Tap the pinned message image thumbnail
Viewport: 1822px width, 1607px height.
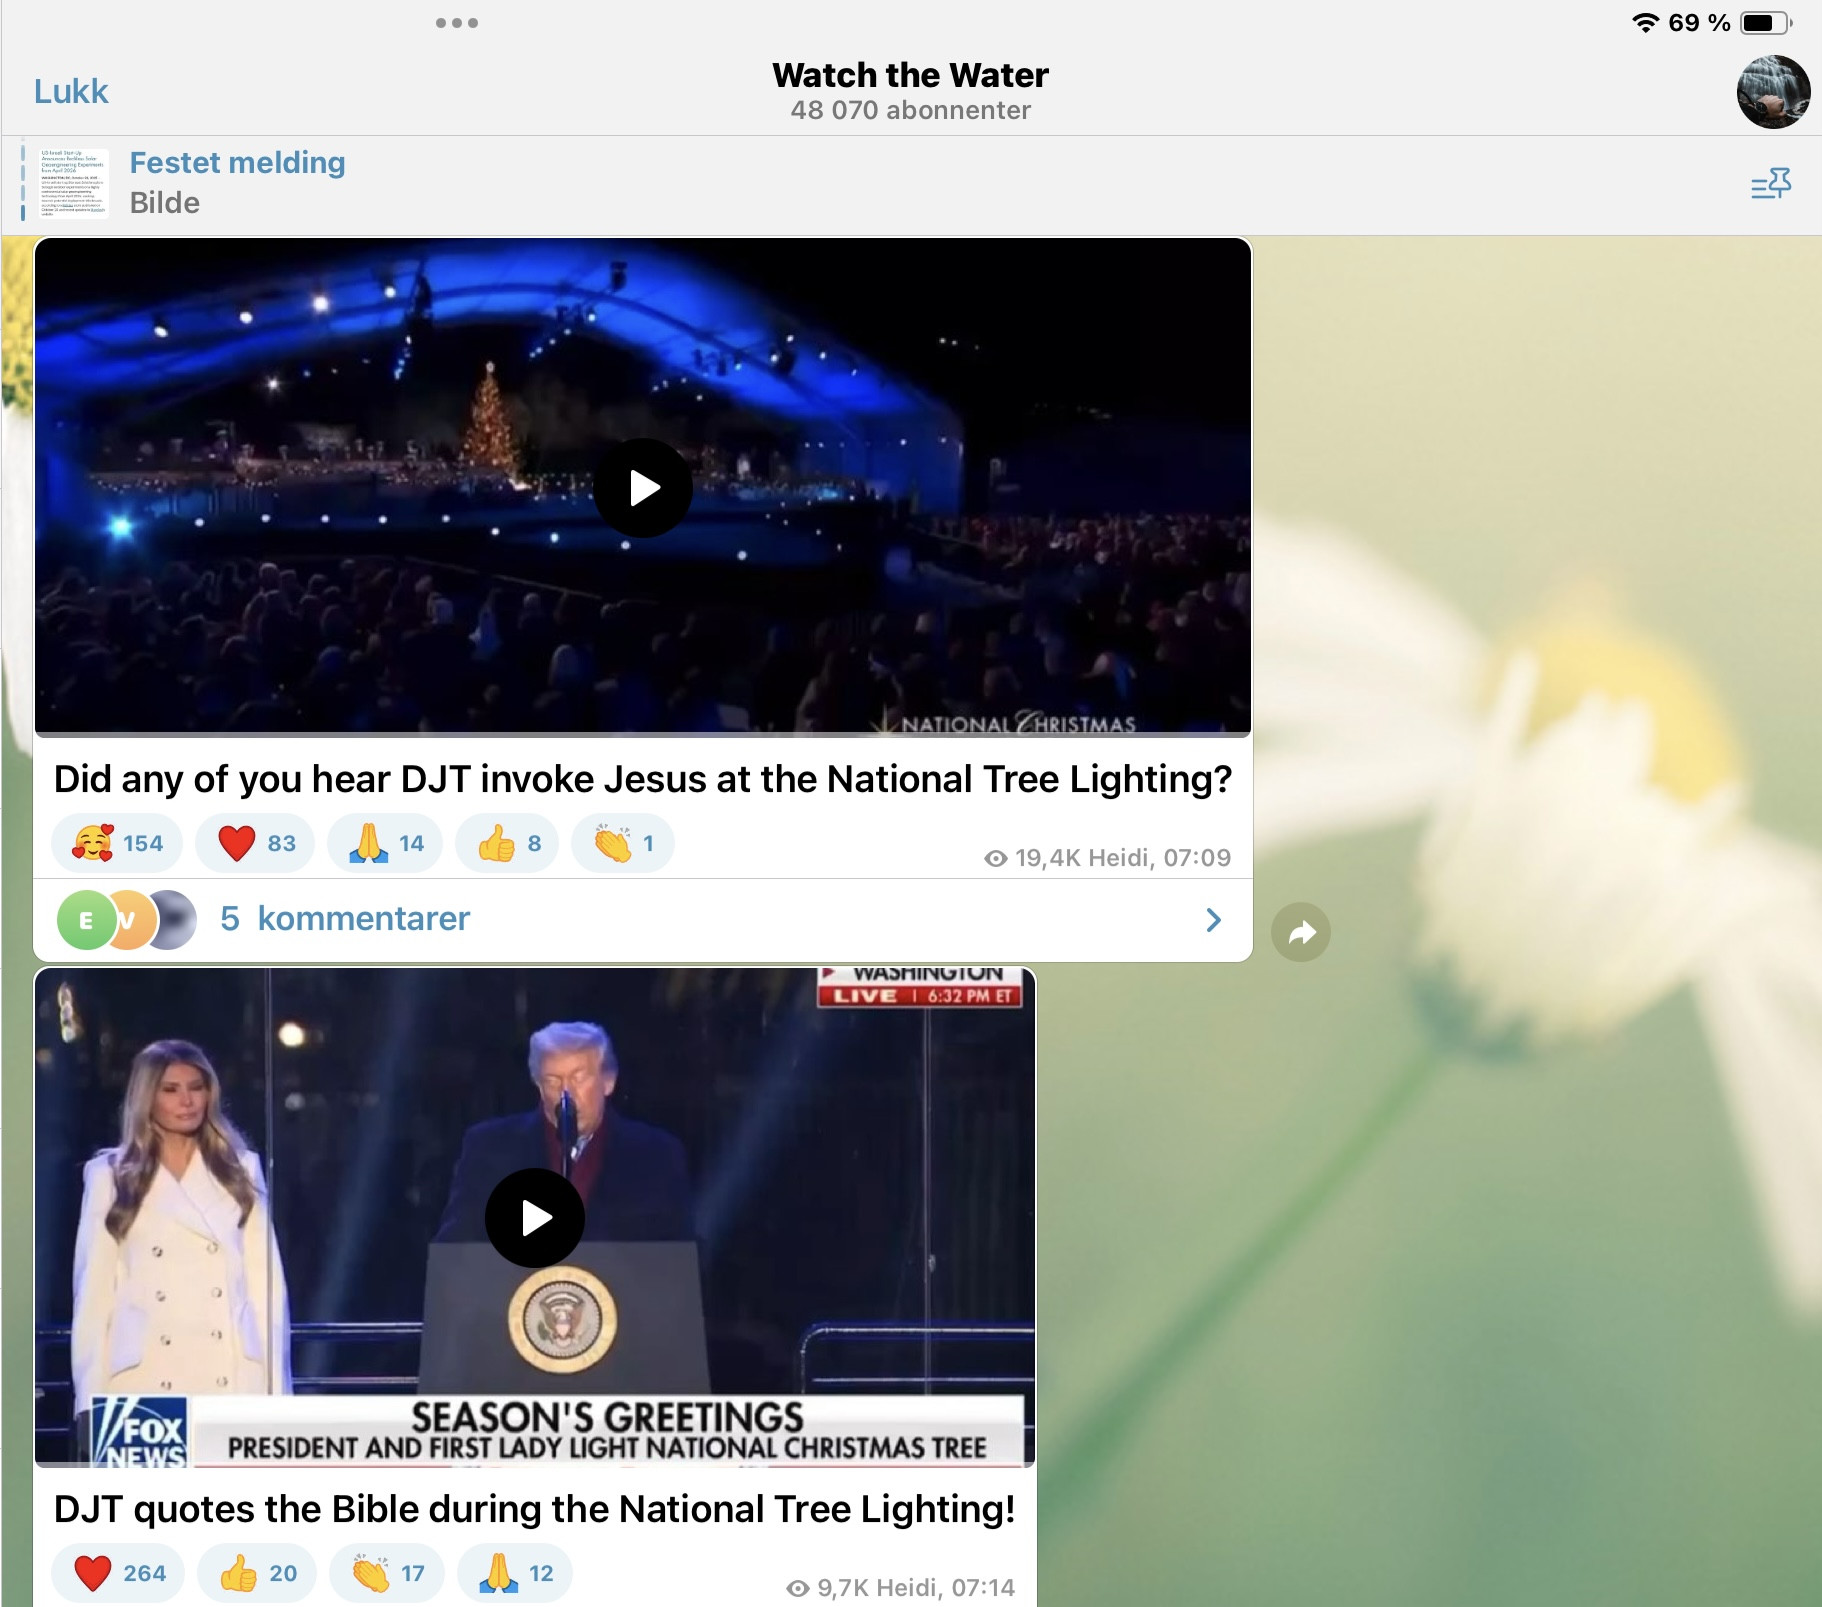pos(74,184)
